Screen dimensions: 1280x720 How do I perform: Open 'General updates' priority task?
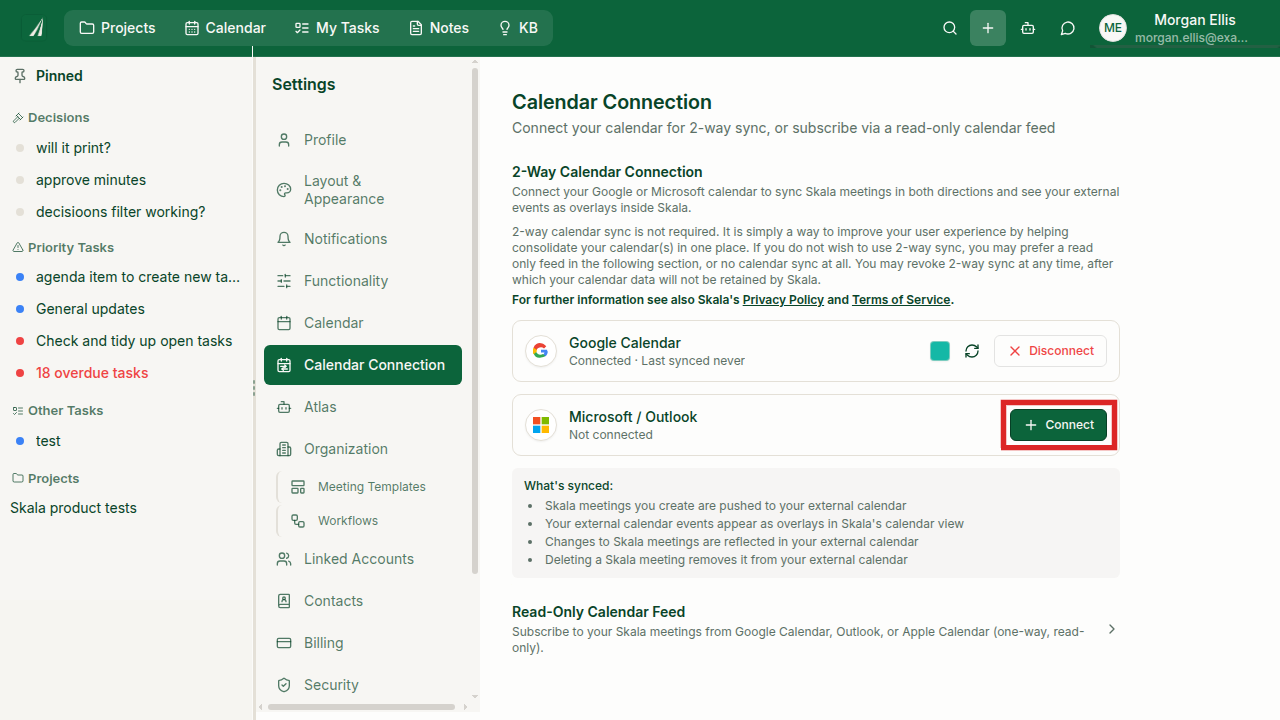point(90,309)
